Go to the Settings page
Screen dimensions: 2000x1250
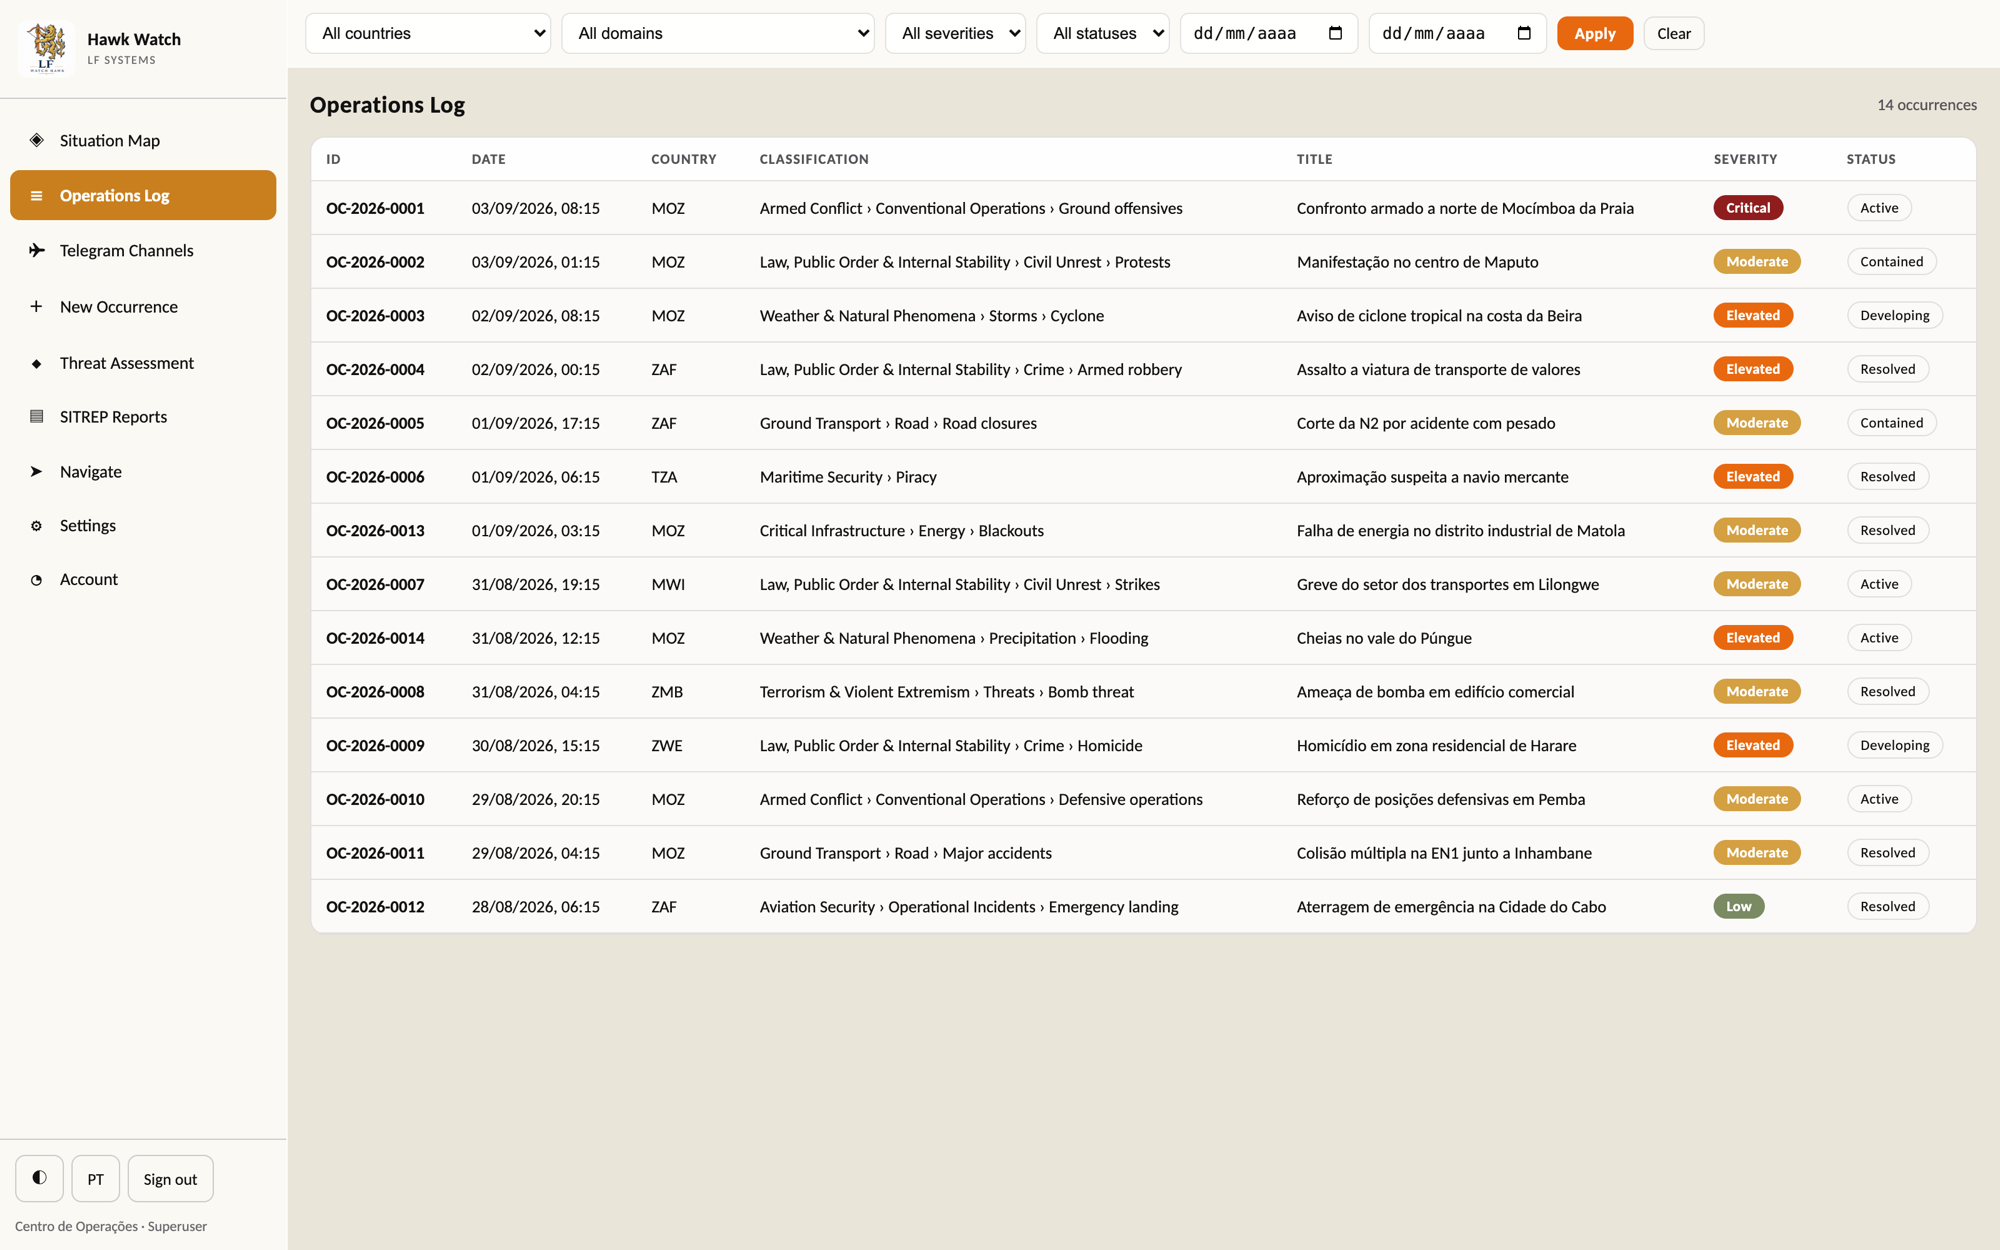click(143, 525)
